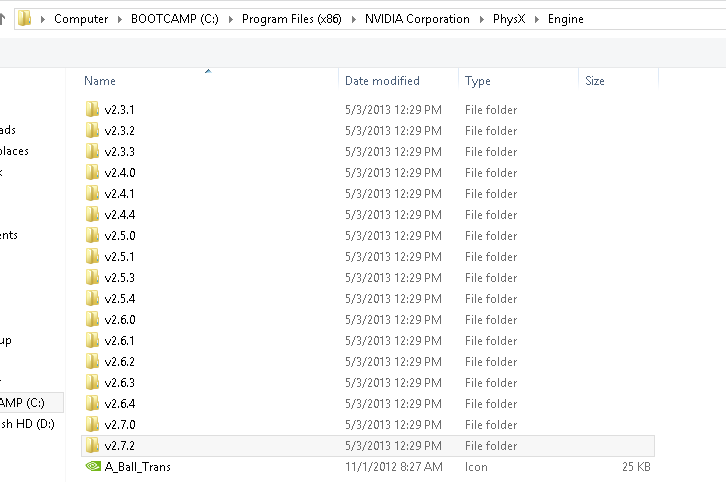
Task: Sort by the Date modified column
Action: pyautogui.click(x=382, y=81)
